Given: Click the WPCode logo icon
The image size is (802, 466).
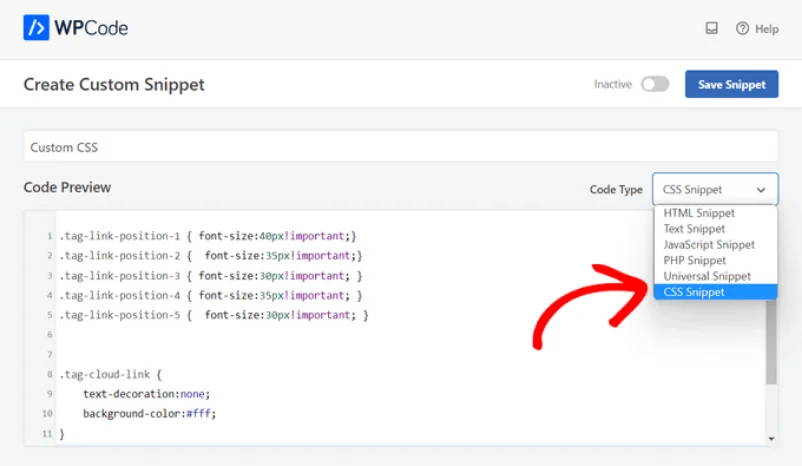Looking at the screenshot, I should coord(36,28).
